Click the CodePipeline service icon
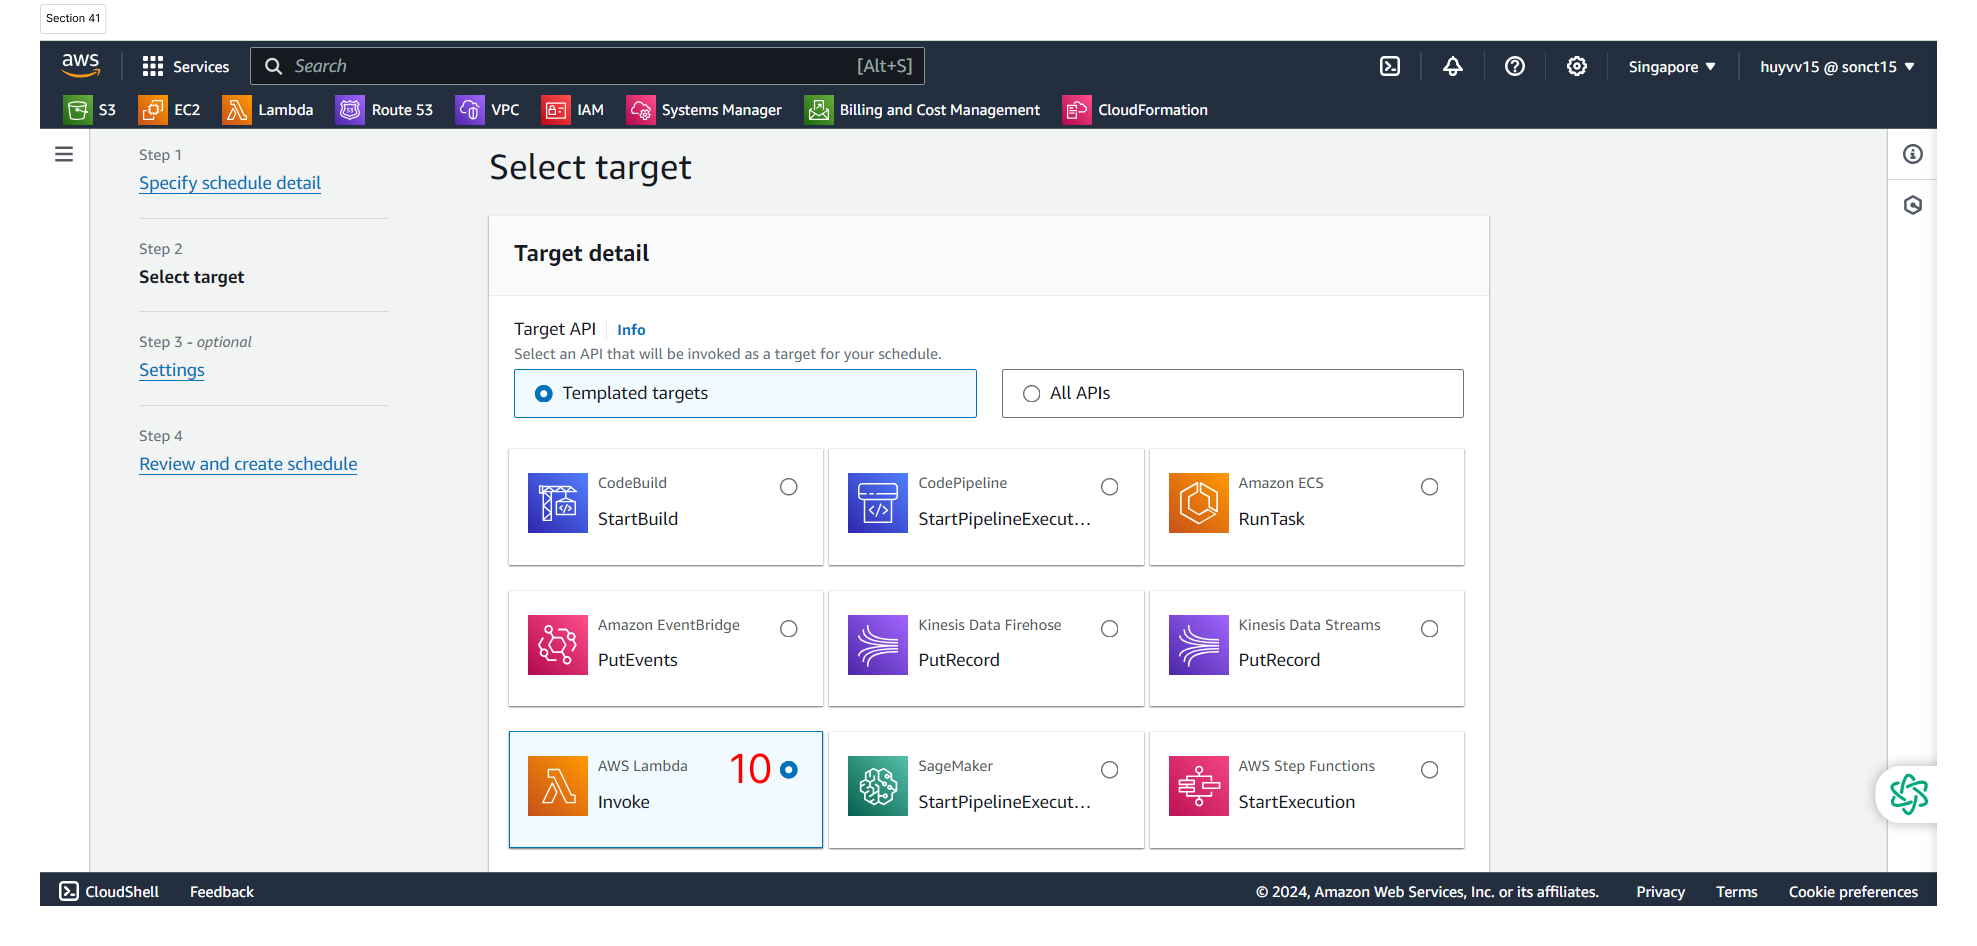 [x=878, y=503]
